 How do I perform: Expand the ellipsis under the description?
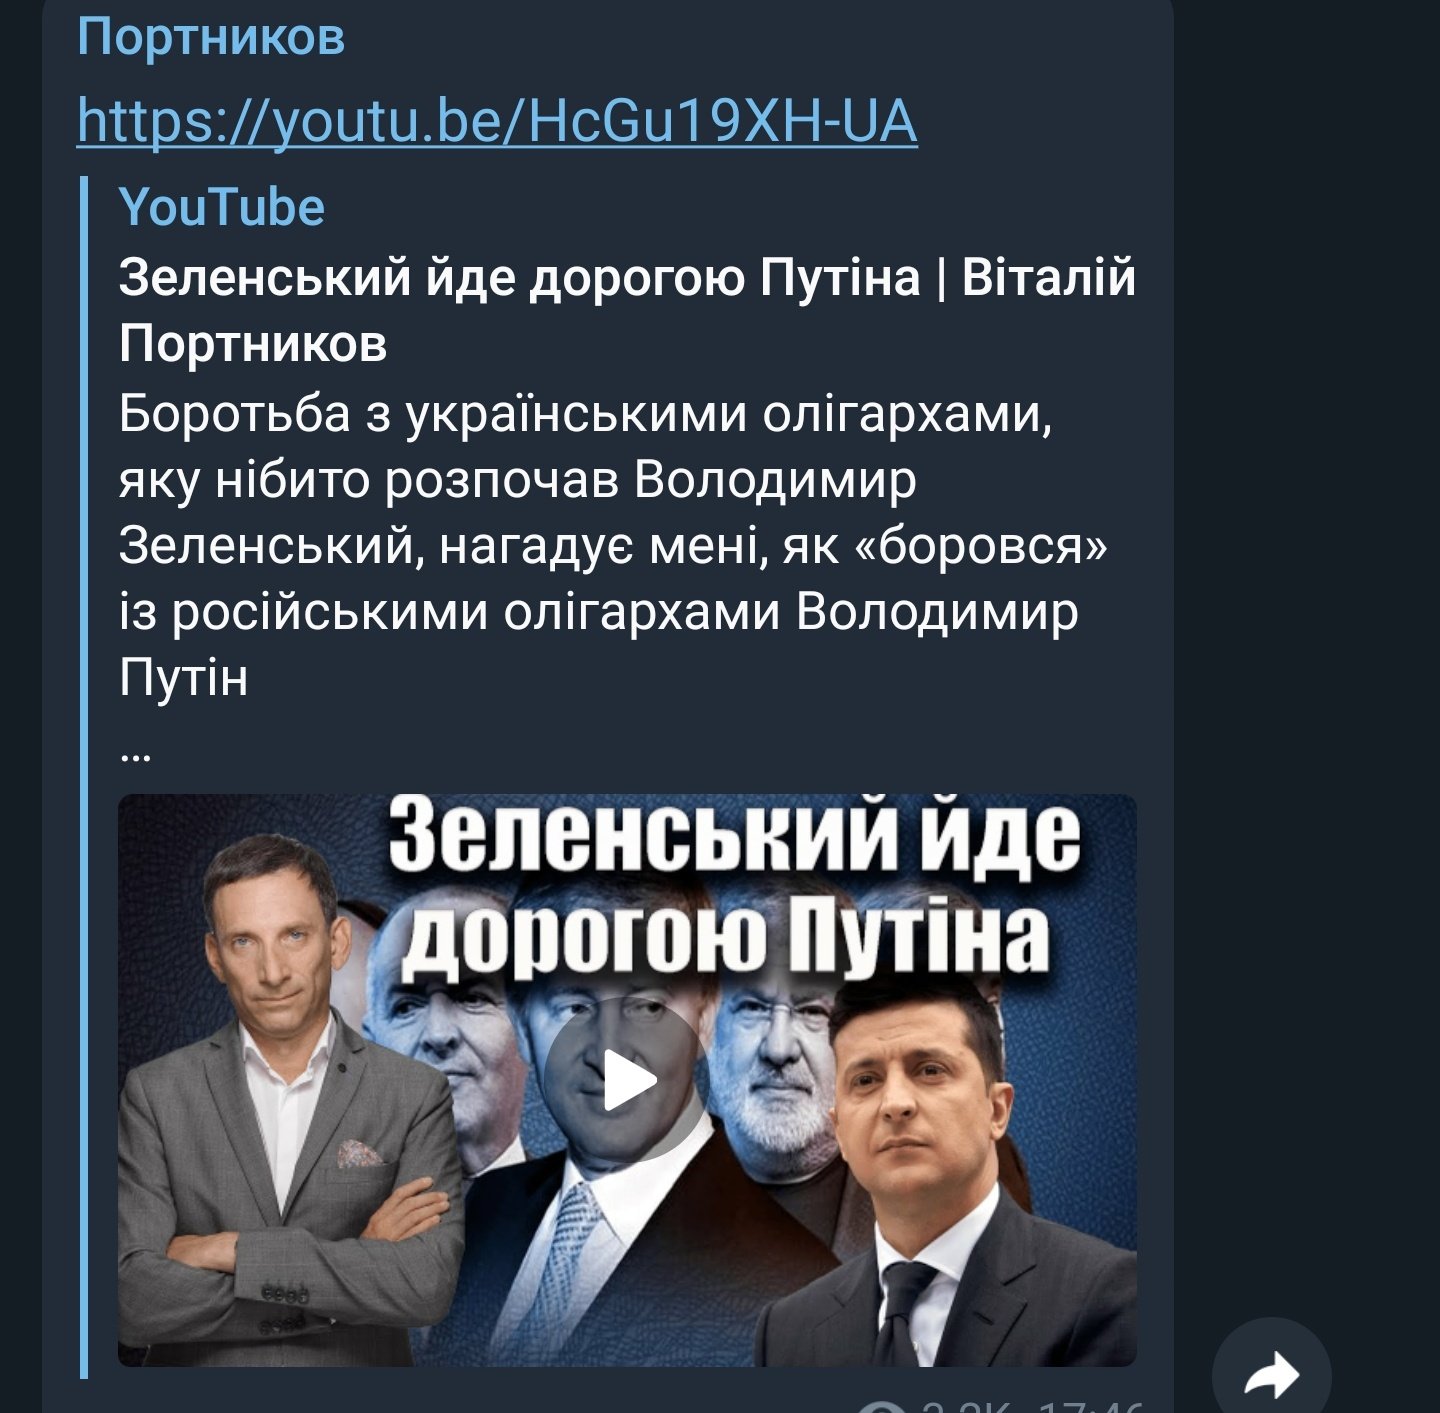tap(135, 754)
